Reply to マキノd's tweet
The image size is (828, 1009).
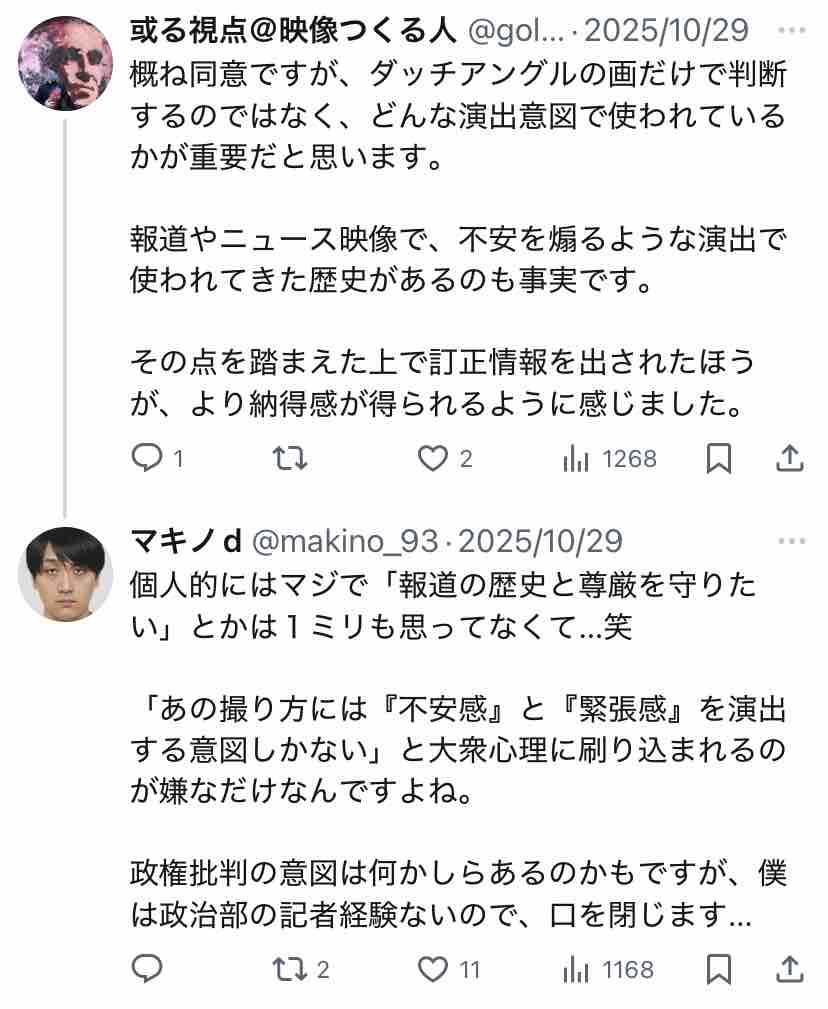click(147, 968)
